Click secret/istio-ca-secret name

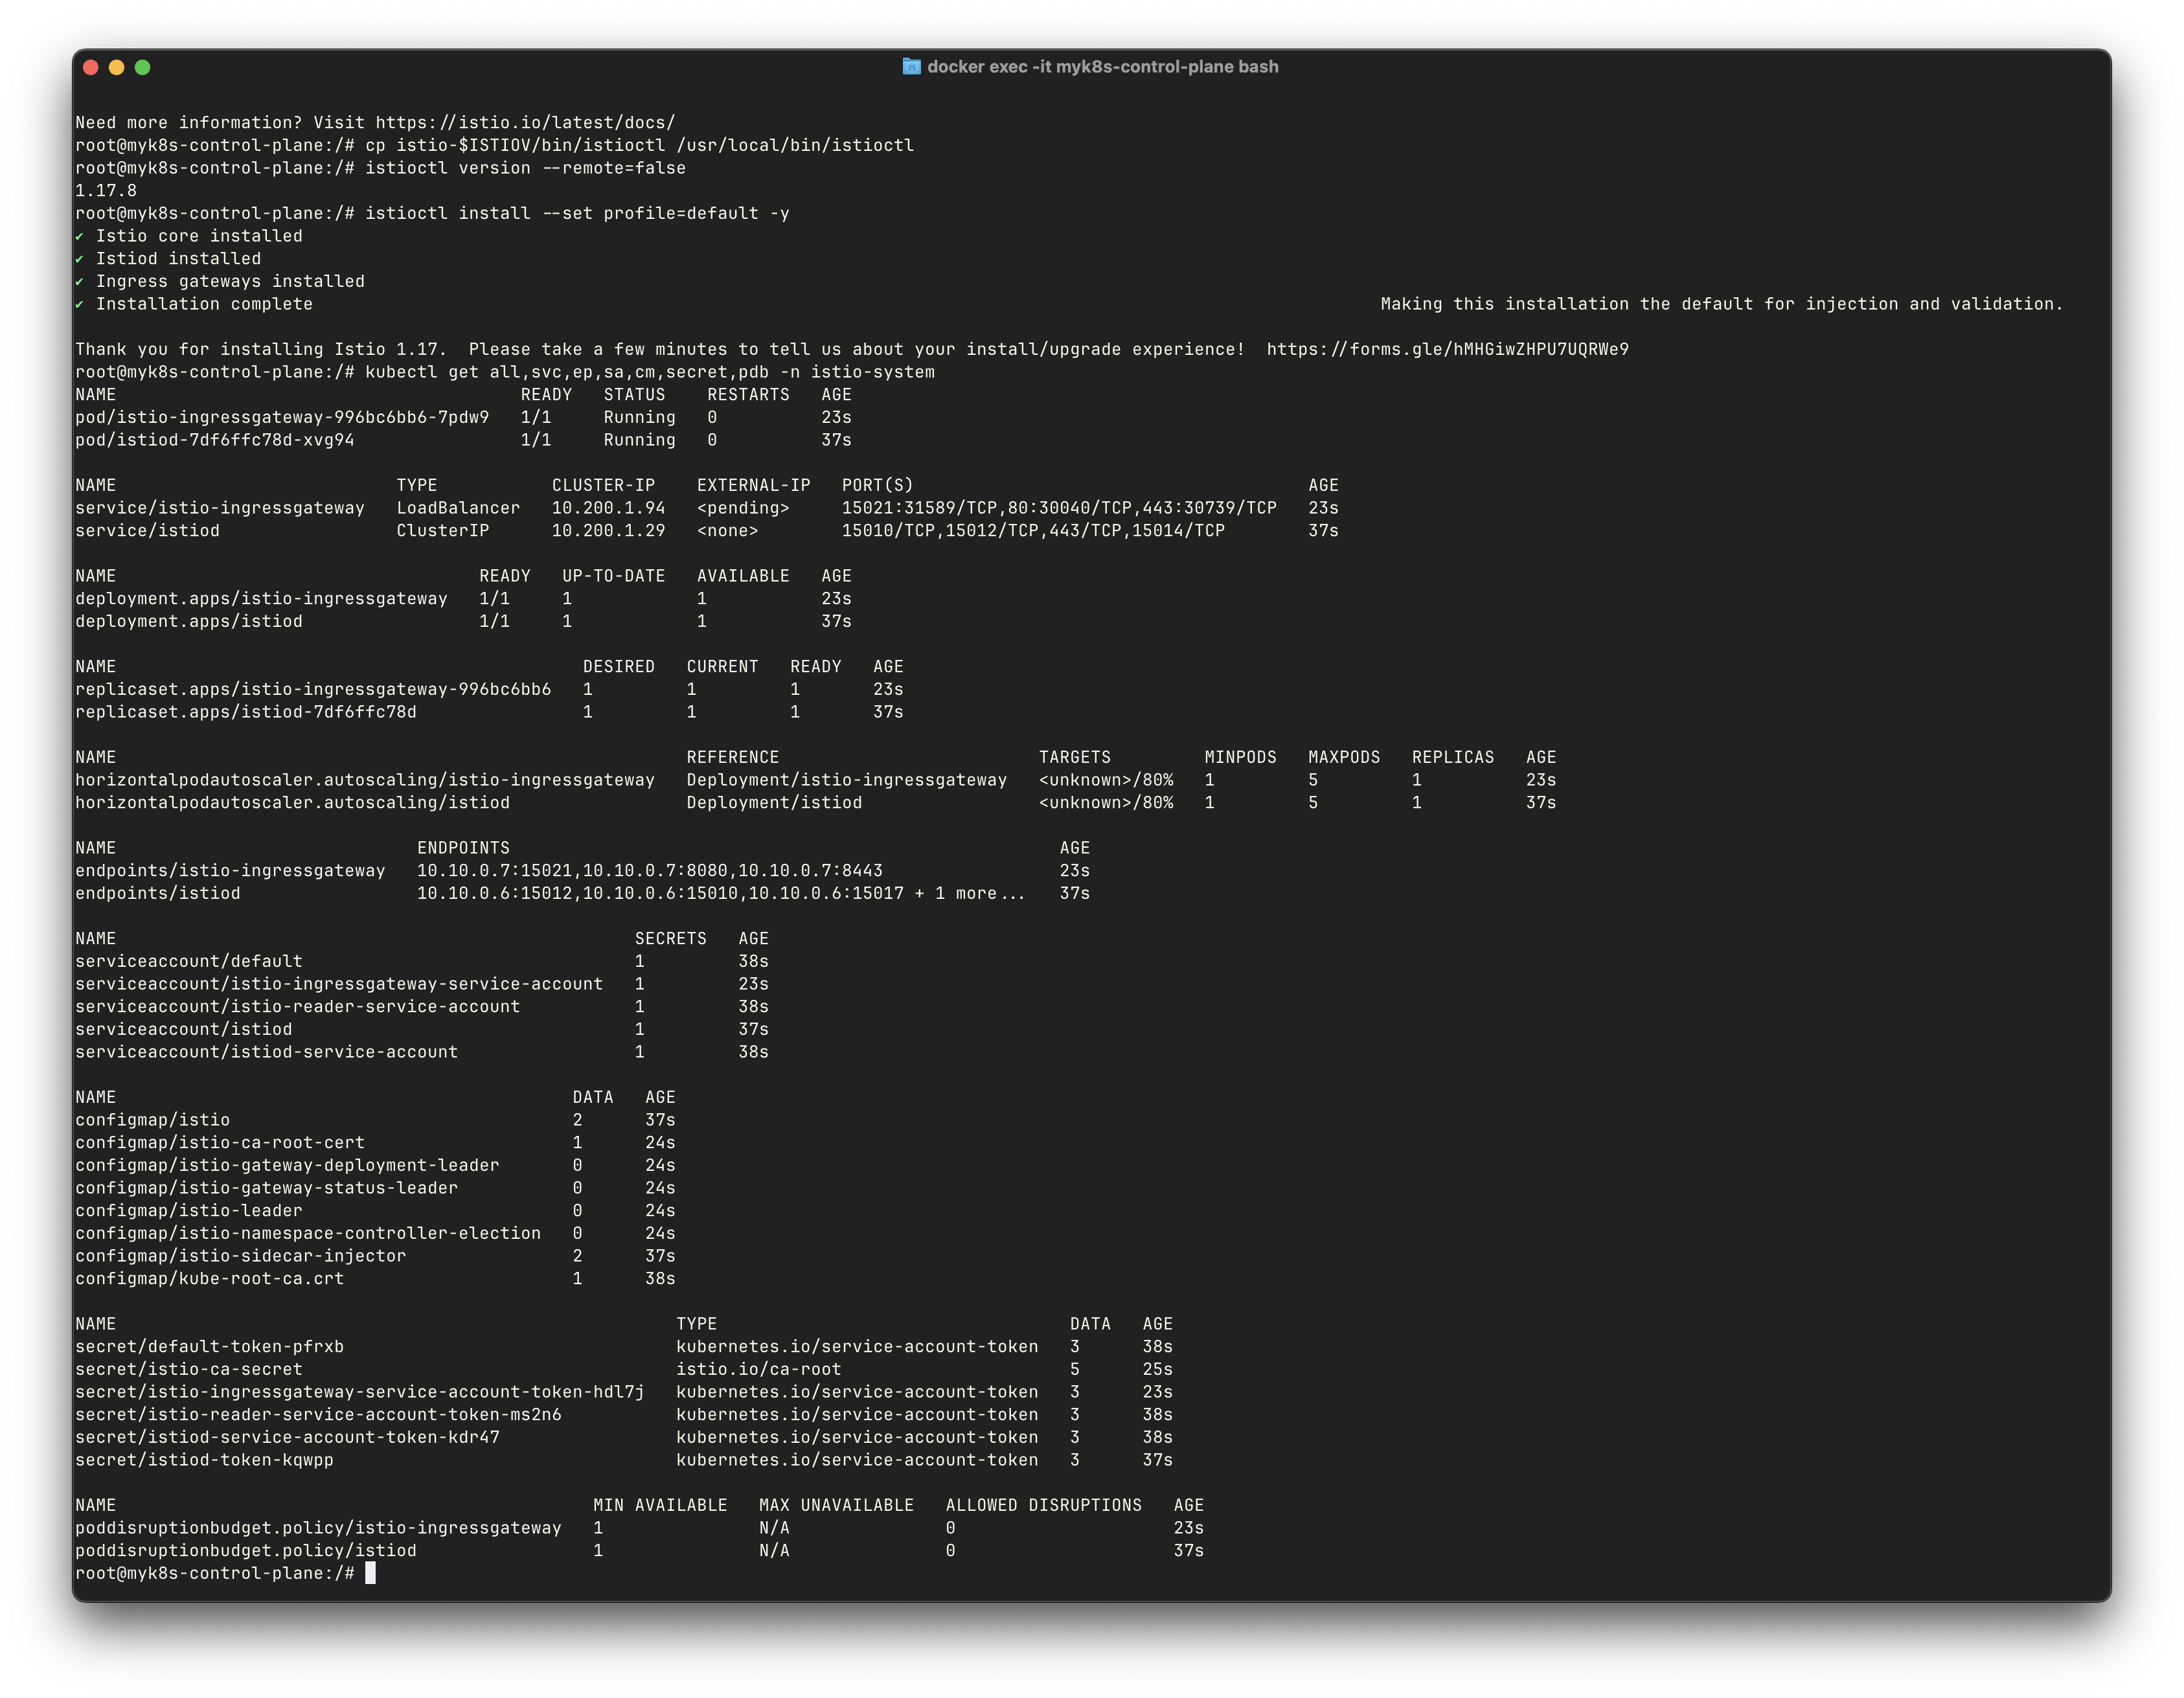pyautogui.click(x=189, y=1369)
